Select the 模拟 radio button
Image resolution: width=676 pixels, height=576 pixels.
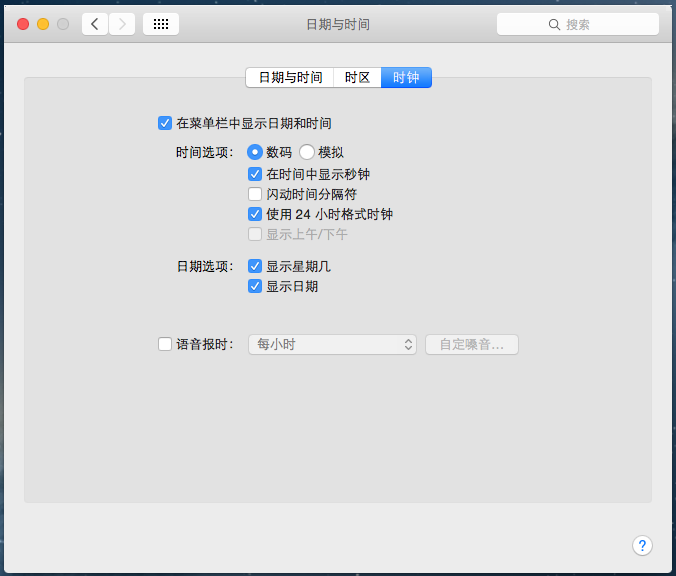(307, 152)
